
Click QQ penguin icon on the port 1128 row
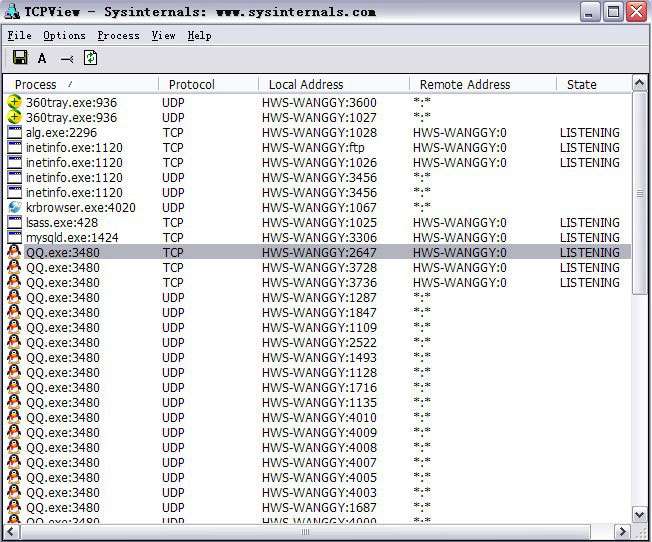[x=14, y=372]
